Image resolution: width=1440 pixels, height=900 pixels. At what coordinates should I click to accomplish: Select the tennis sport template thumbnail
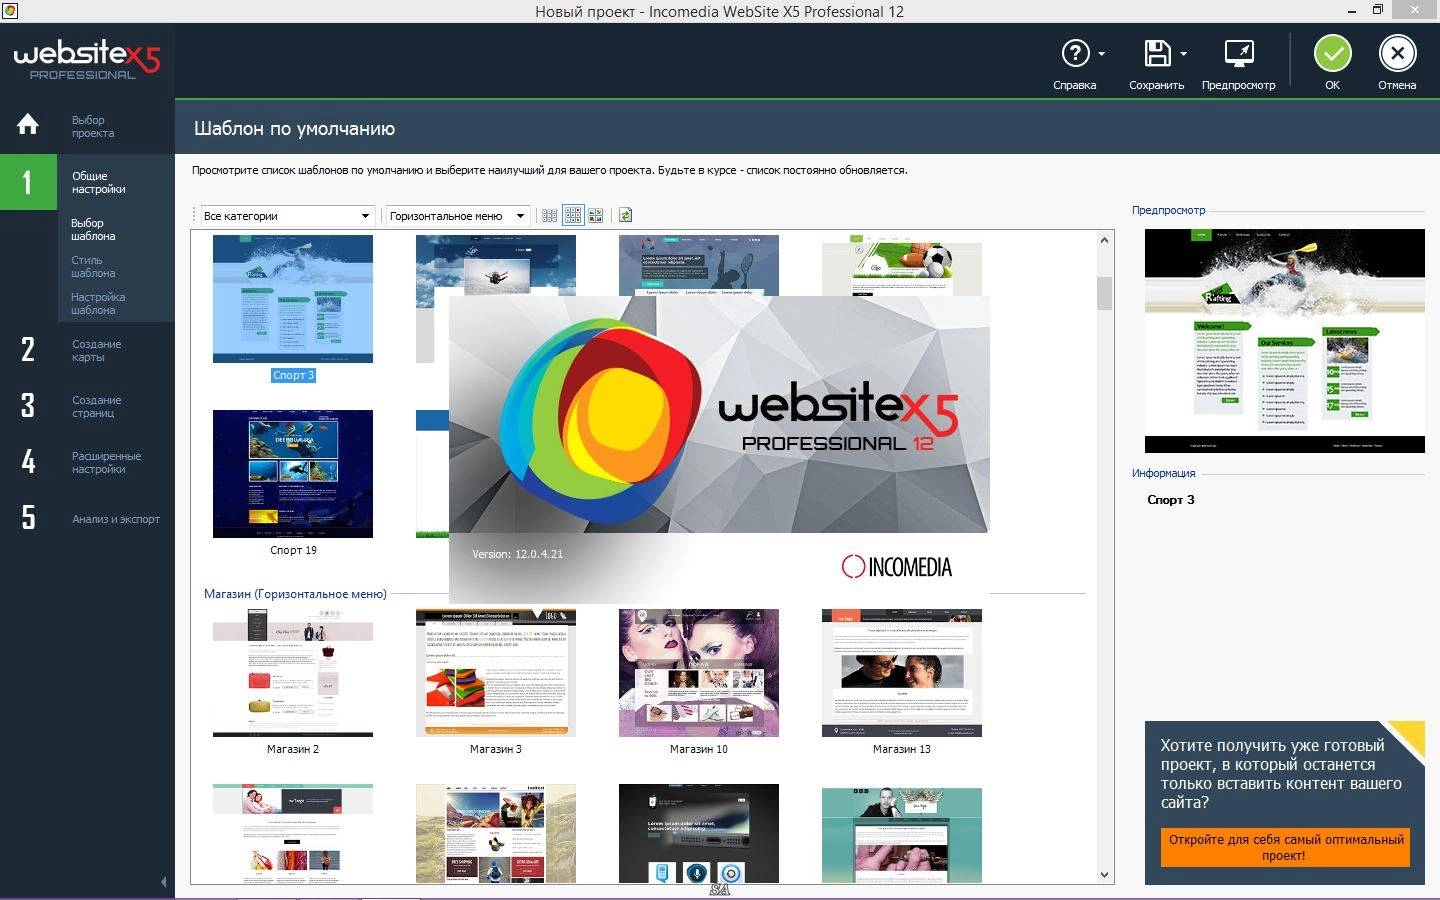tap(699, 265)
